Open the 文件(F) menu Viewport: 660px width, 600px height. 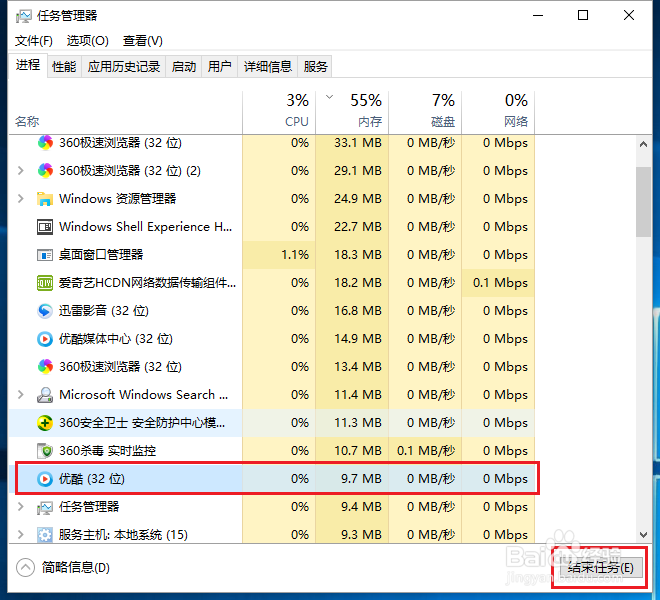point(34,41)
